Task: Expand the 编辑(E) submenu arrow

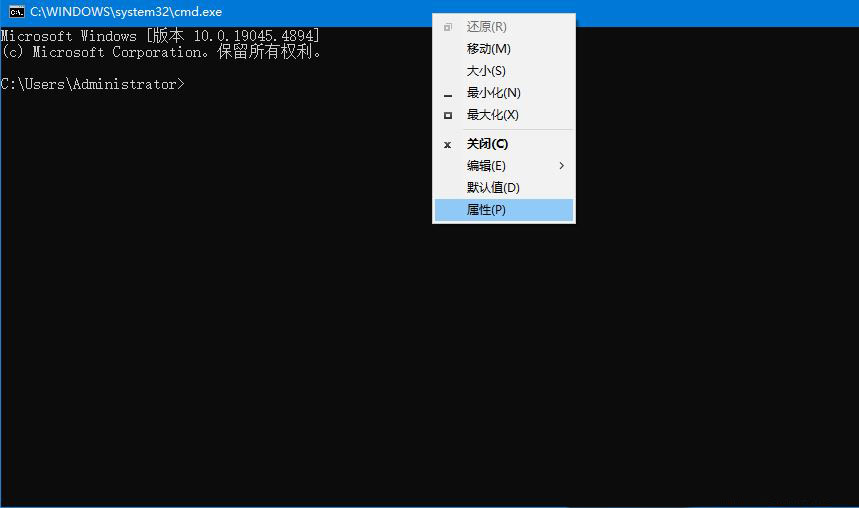Action: click(562, 165)
